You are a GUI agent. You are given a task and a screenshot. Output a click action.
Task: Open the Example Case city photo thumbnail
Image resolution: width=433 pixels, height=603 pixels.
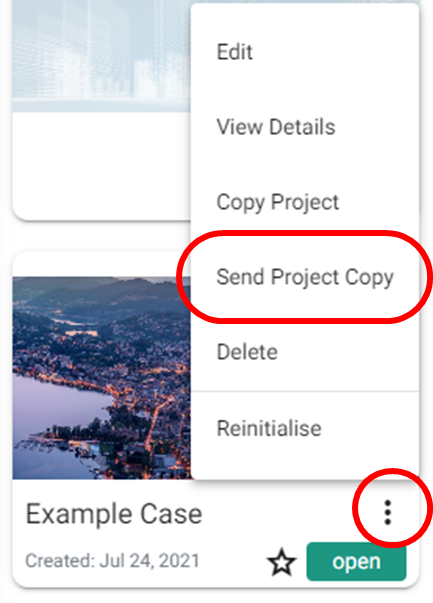(x=102, y=378)
